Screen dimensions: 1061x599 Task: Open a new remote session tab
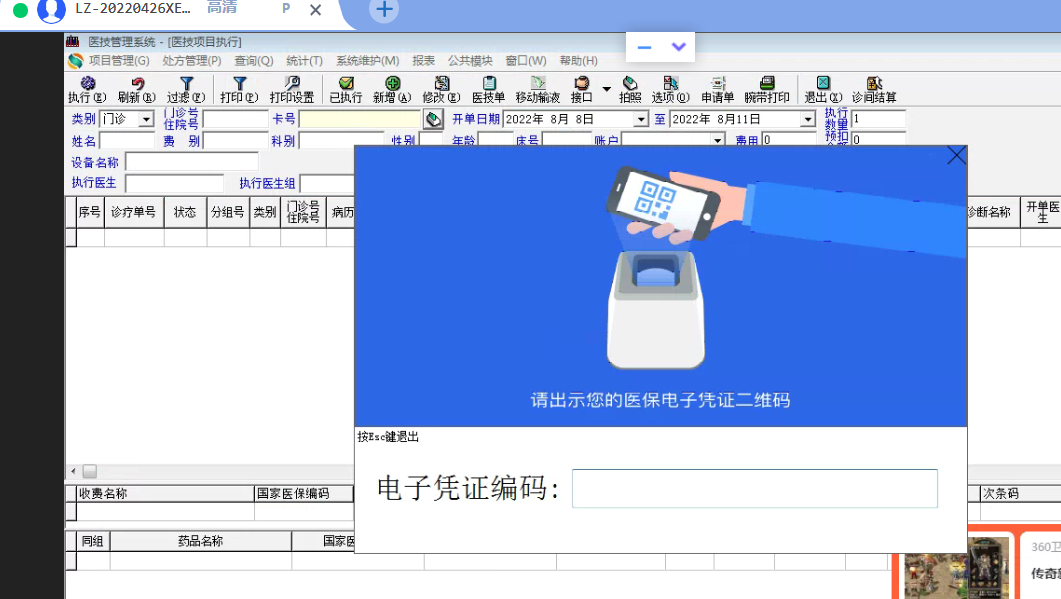(384, 9)
